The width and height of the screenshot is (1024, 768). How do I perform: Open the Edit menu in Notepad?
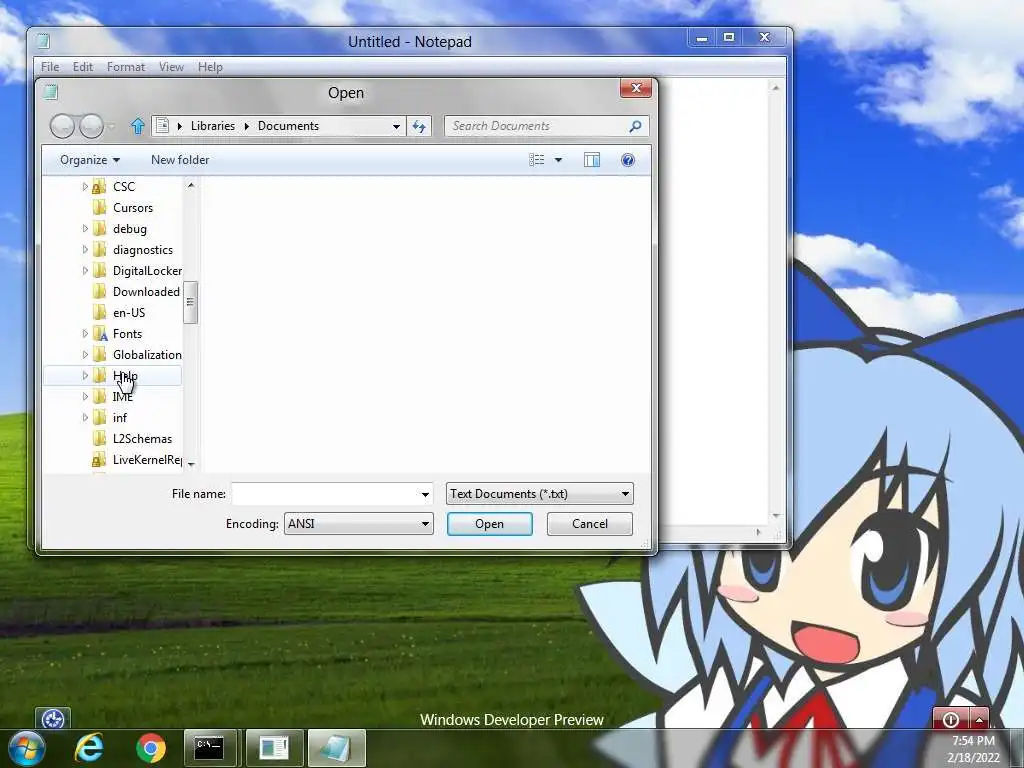[x=83, y=67]
